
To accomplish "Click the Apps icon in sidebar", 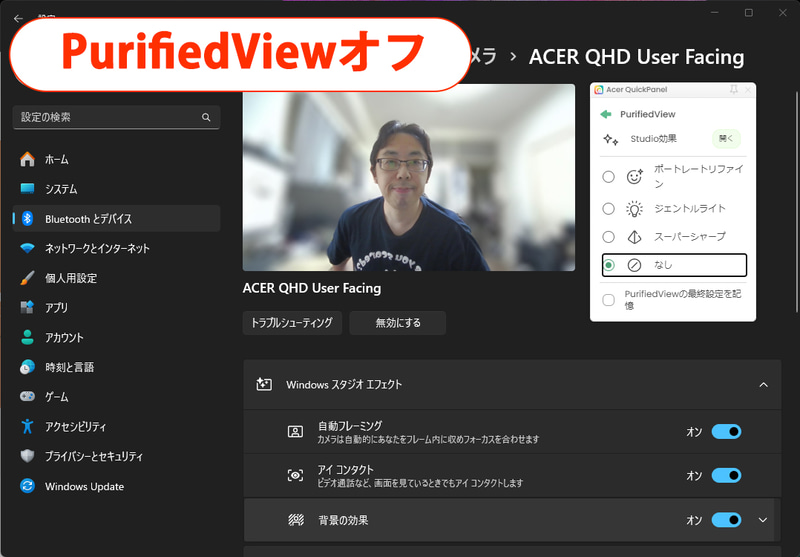I will [27, 308].
